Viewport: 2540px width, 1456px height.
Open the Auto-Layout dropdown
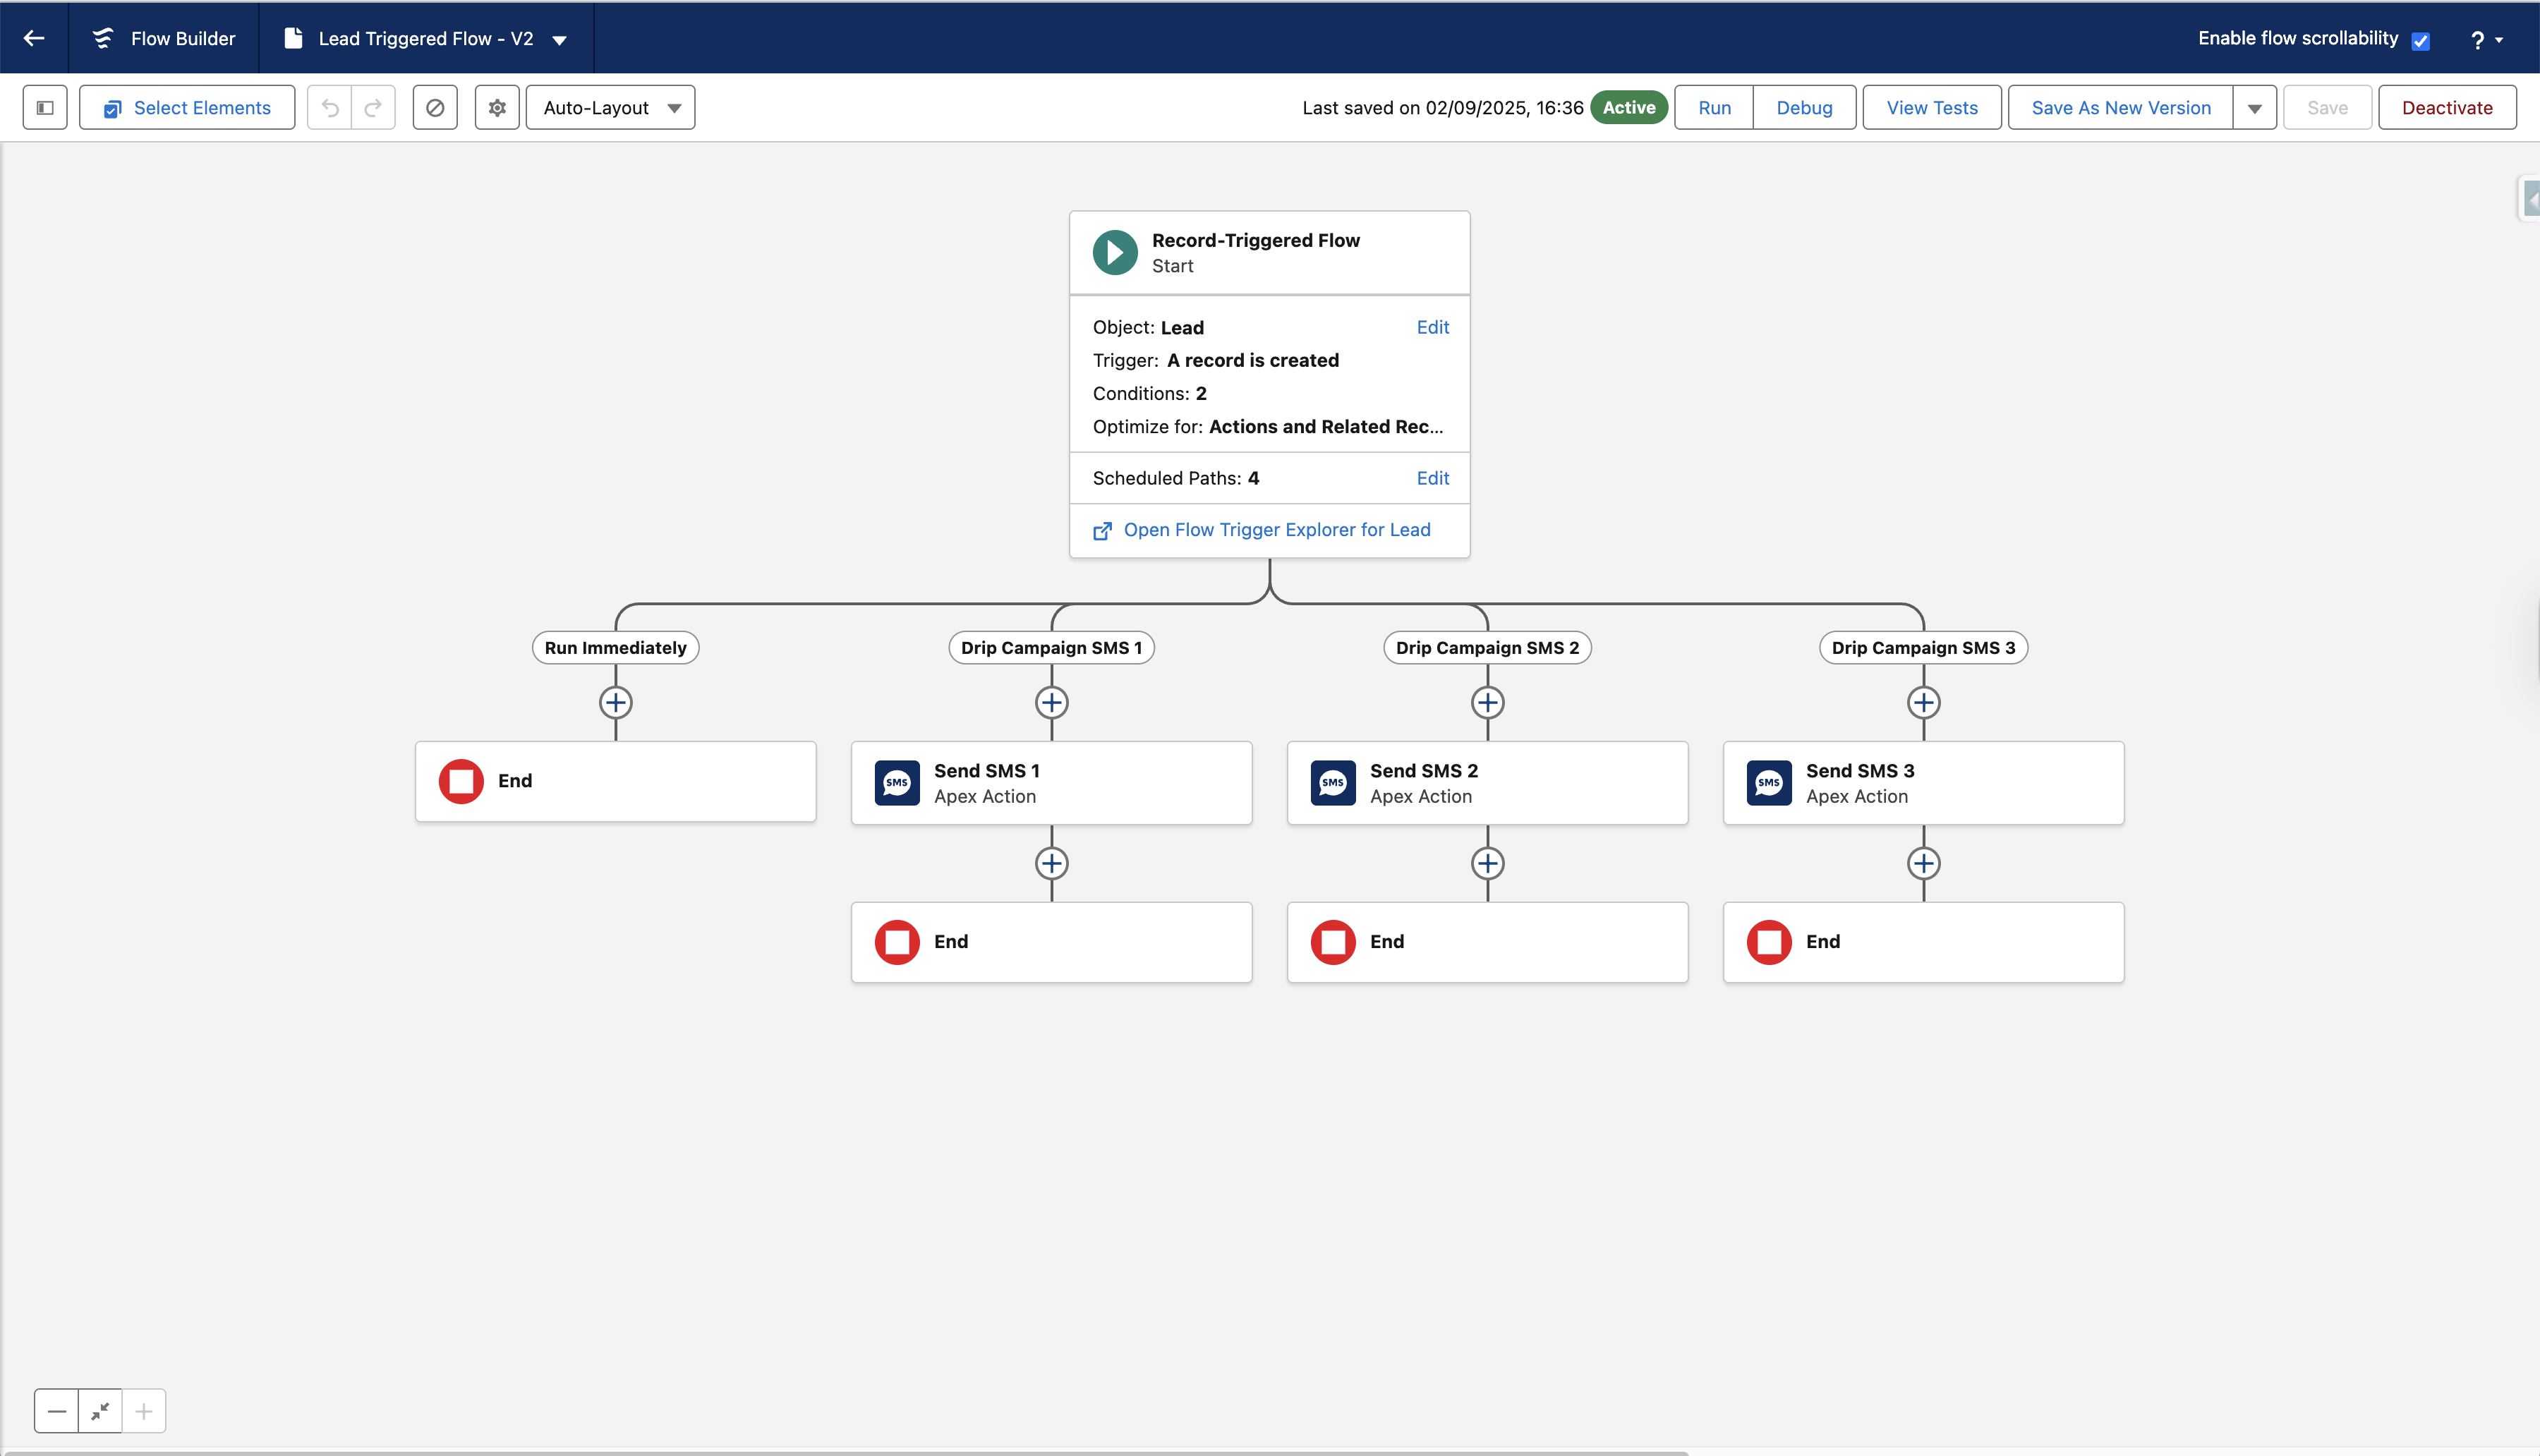tap(610, 108)
